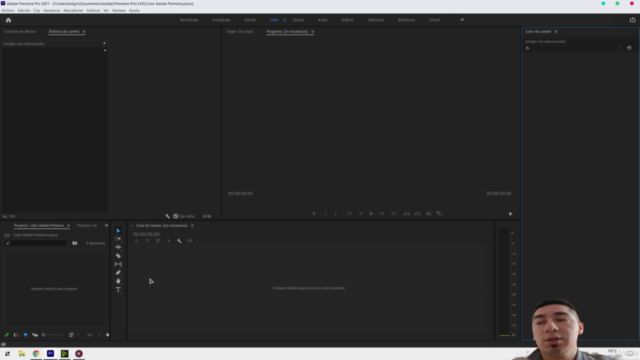
Task: Click Export Frame camera icon
Action: [x=429, y=213]
